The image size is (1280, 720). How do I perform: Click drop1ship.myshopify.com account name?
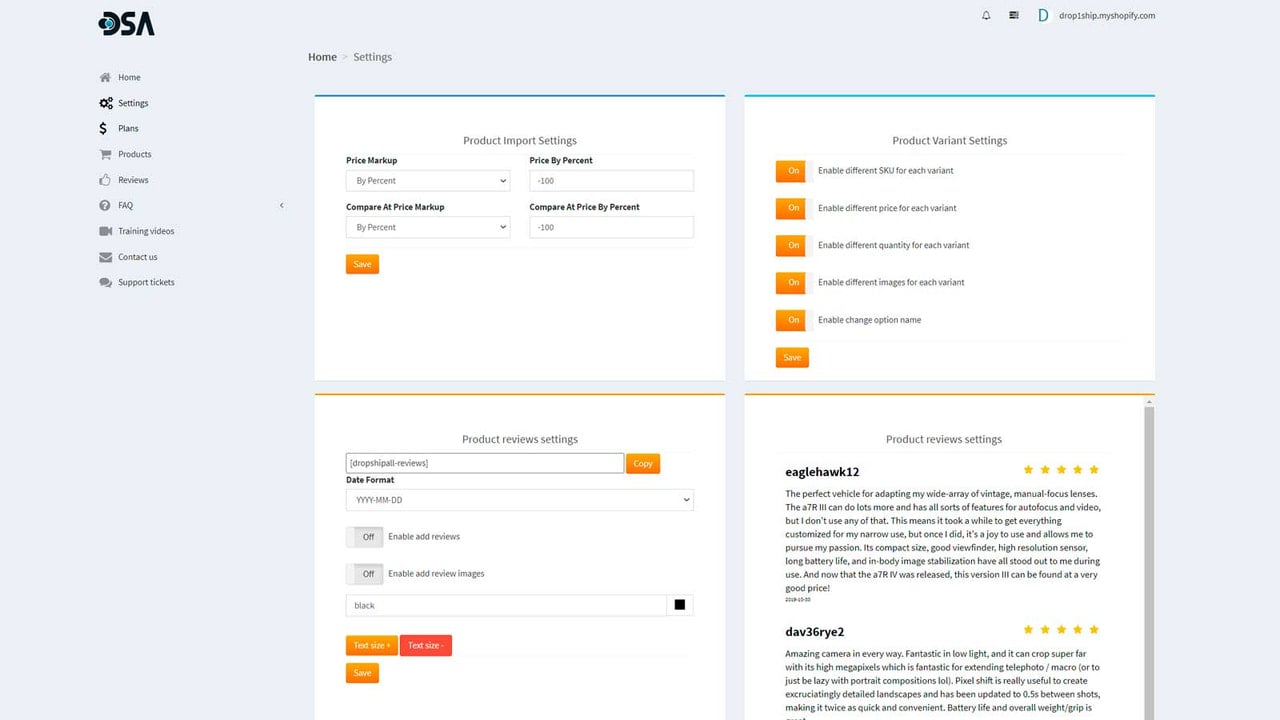click(1105, 16)
